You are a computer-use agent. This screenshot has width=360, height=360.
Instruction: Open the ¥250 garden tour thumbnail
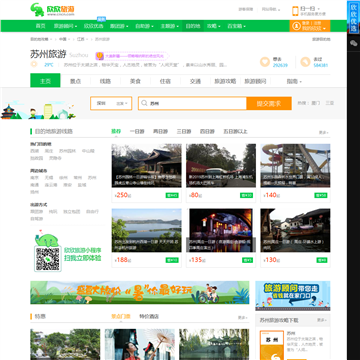(x=147, y=166)
